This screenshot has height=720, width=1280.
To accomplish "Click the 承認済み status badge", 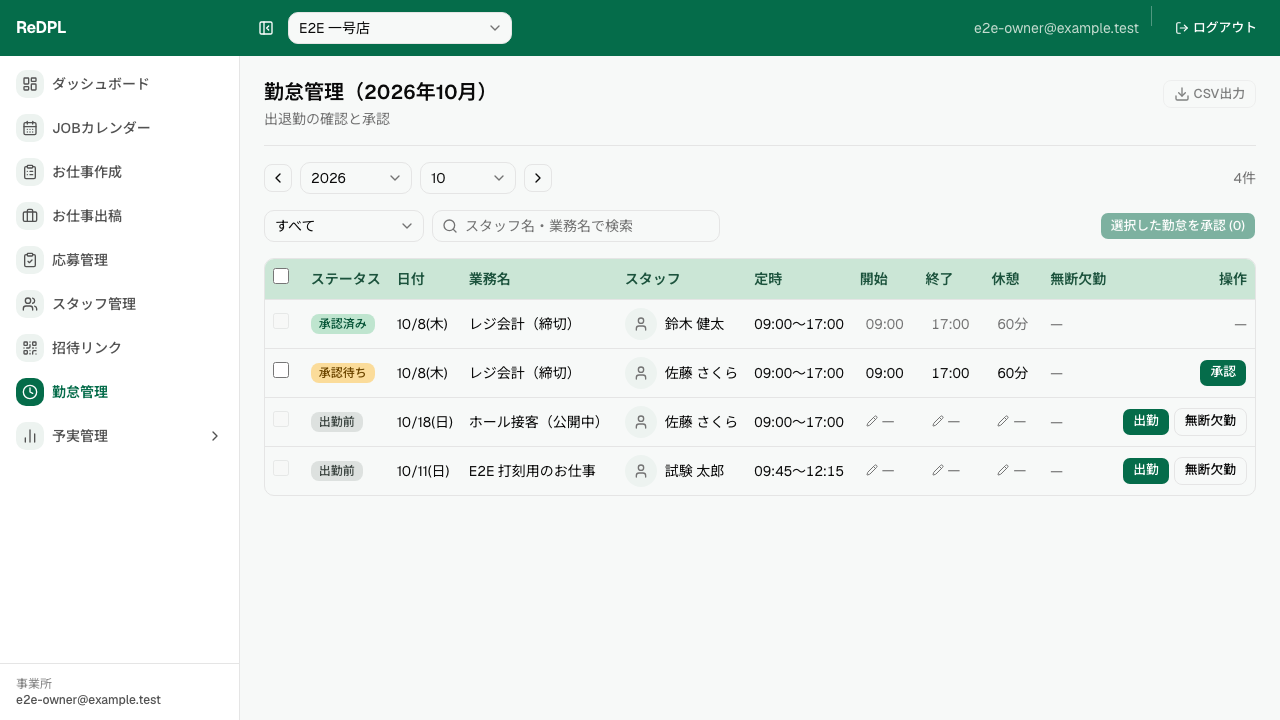I will (343, 324).
